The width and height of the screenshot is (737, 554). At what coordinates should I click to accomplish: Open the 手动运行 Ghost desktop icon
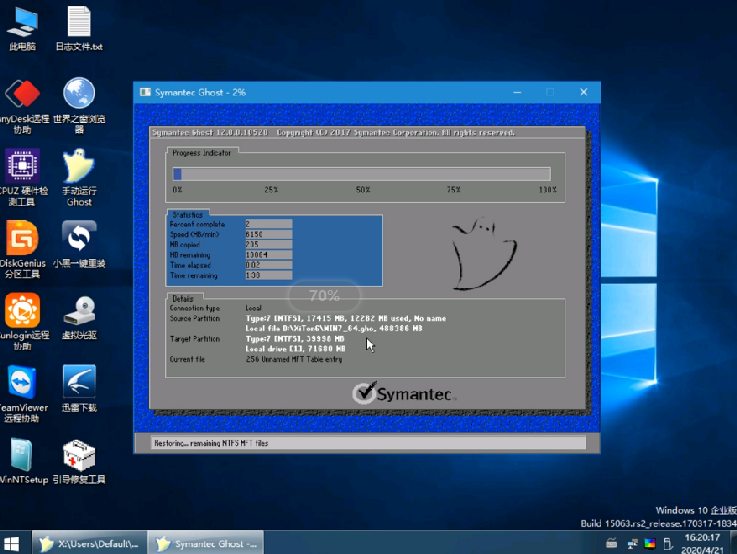click(x=79, y=166)
